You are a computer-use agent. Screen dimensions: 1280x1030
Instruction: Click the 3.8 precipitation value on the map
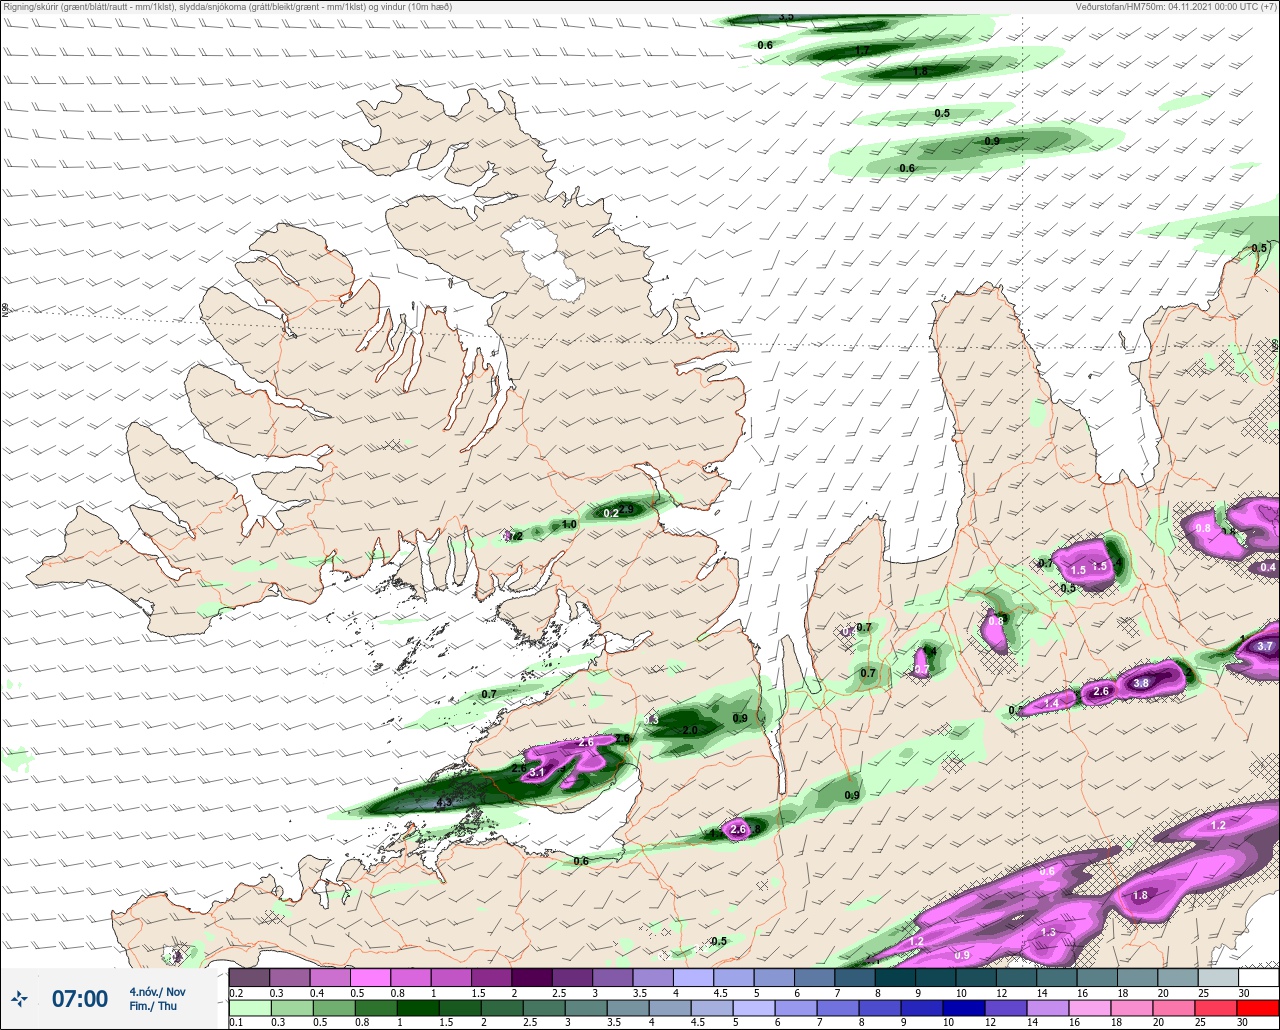(1141, 684)
